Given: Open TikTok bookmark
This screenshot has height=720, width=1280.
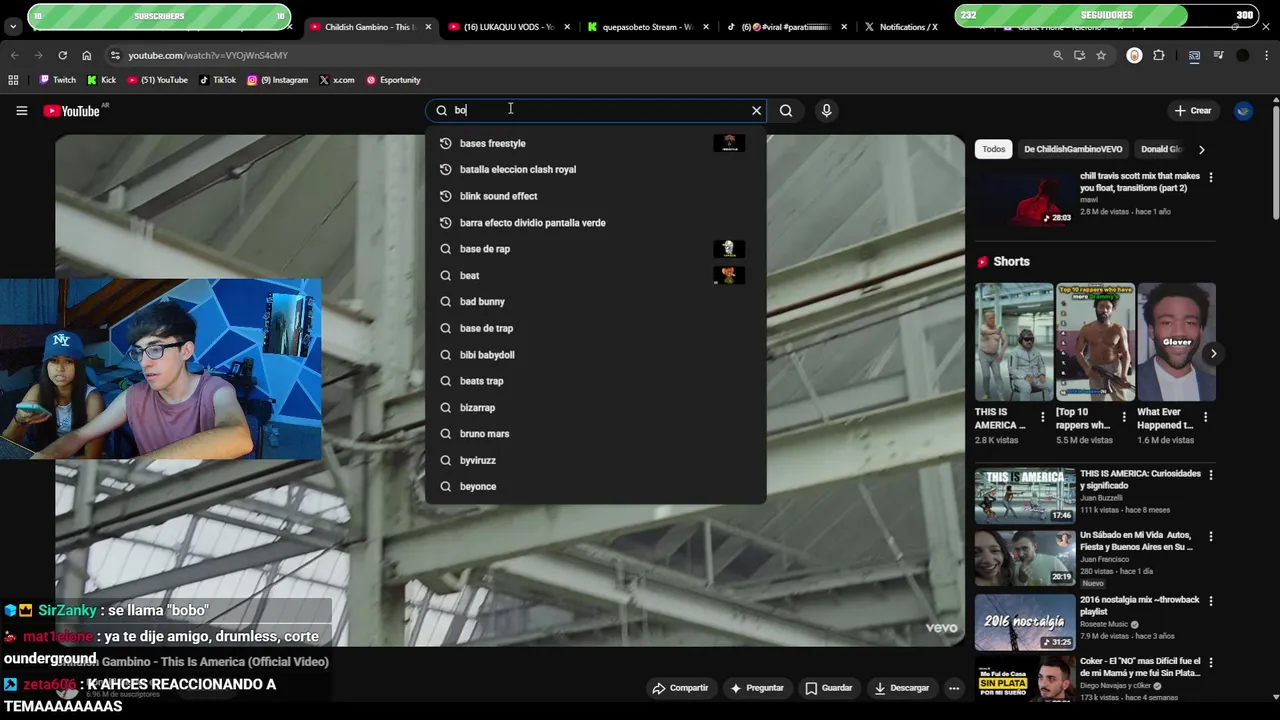Looking at the screenshot, I should 218,80.
